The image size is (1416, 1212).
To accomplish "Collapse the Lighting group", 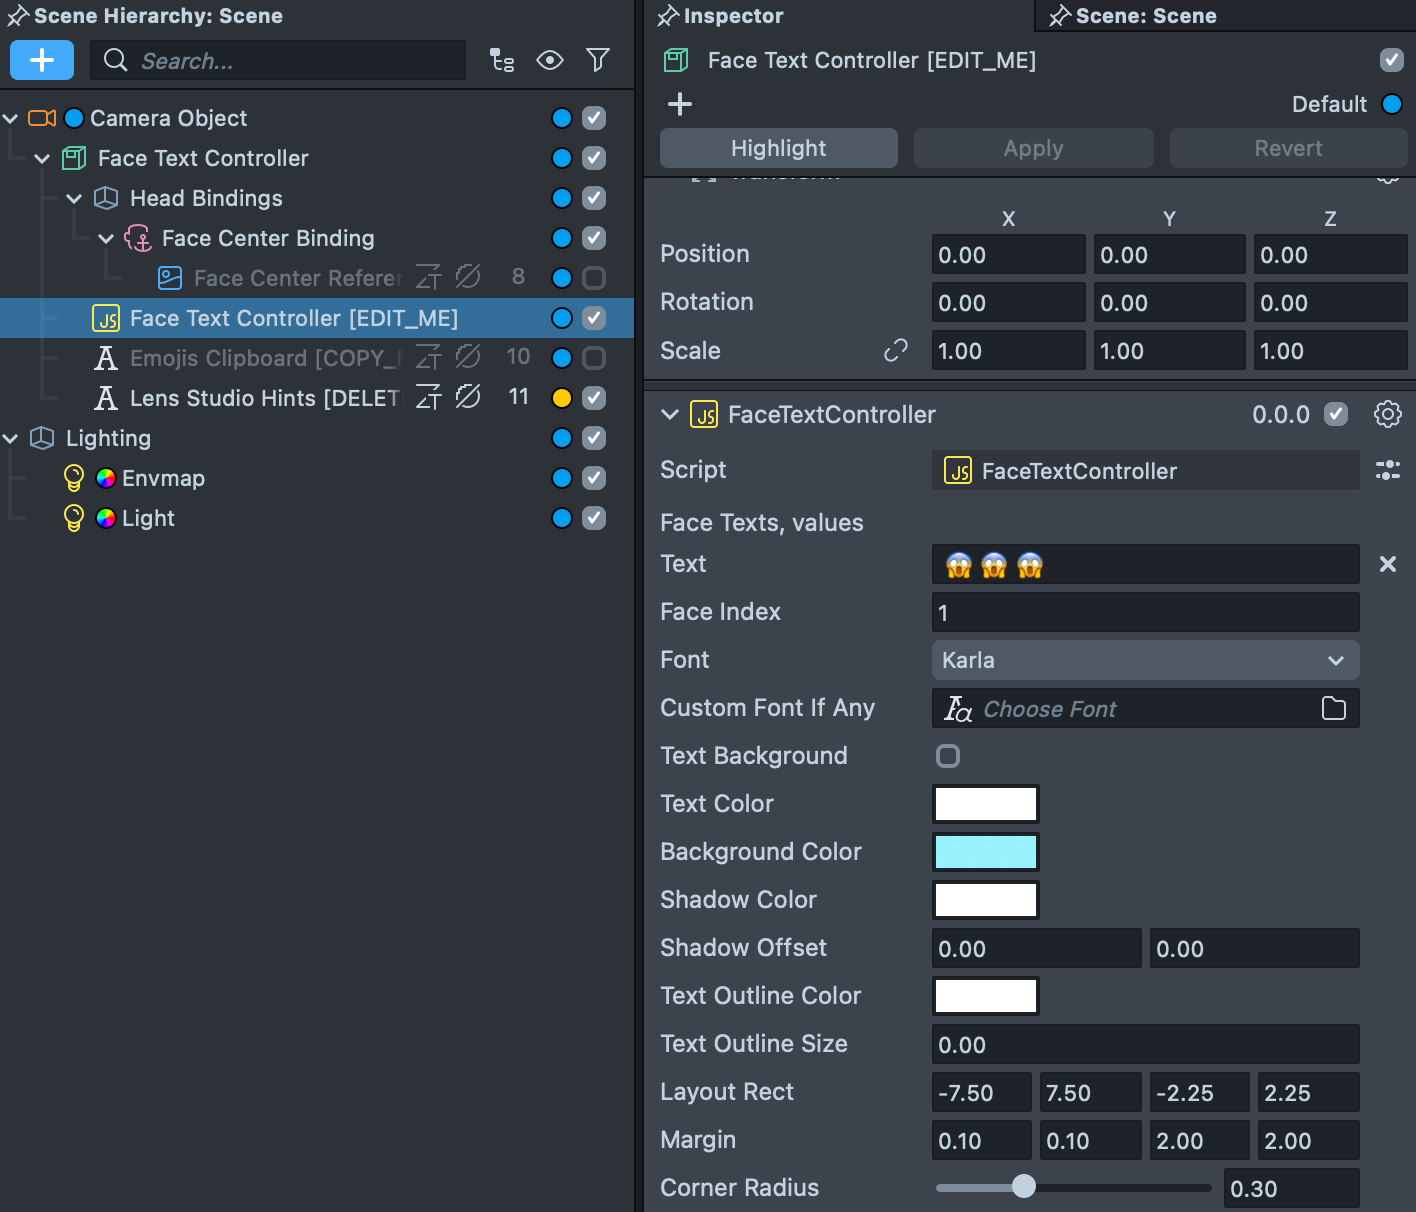I will [11, 438].
